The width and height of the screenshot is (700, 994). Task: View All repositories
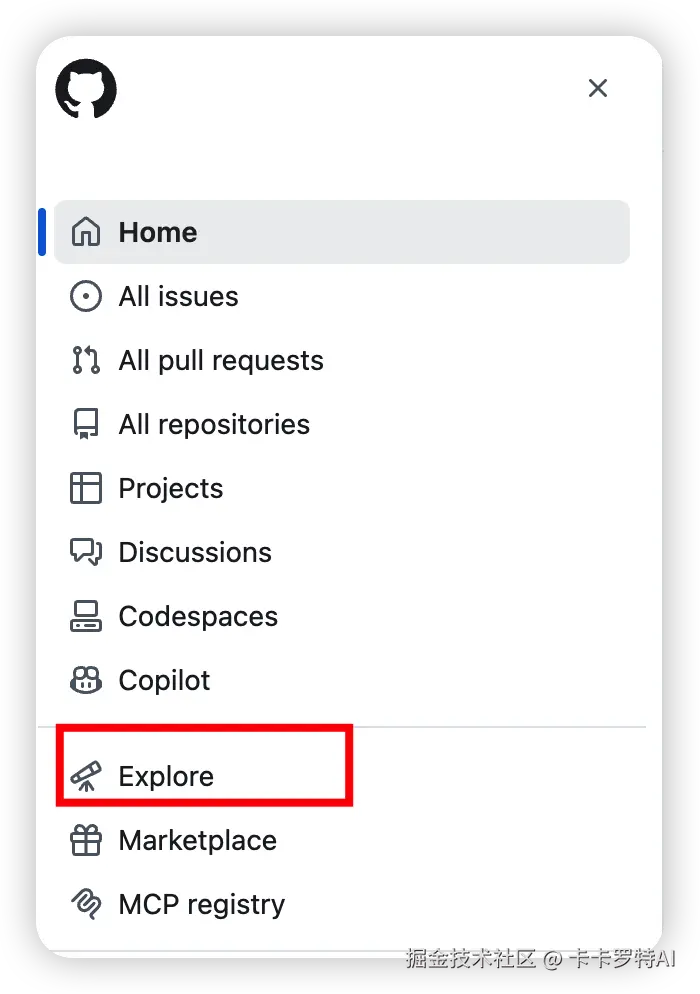tap(342, 424)
